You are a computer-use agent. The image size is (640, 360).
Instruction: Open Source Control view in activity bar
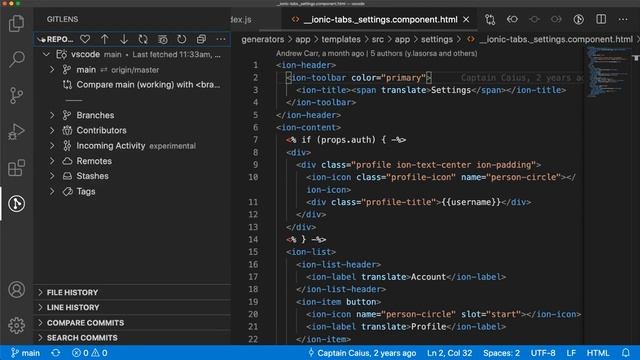pyautogui.click(x=16, y=96)
